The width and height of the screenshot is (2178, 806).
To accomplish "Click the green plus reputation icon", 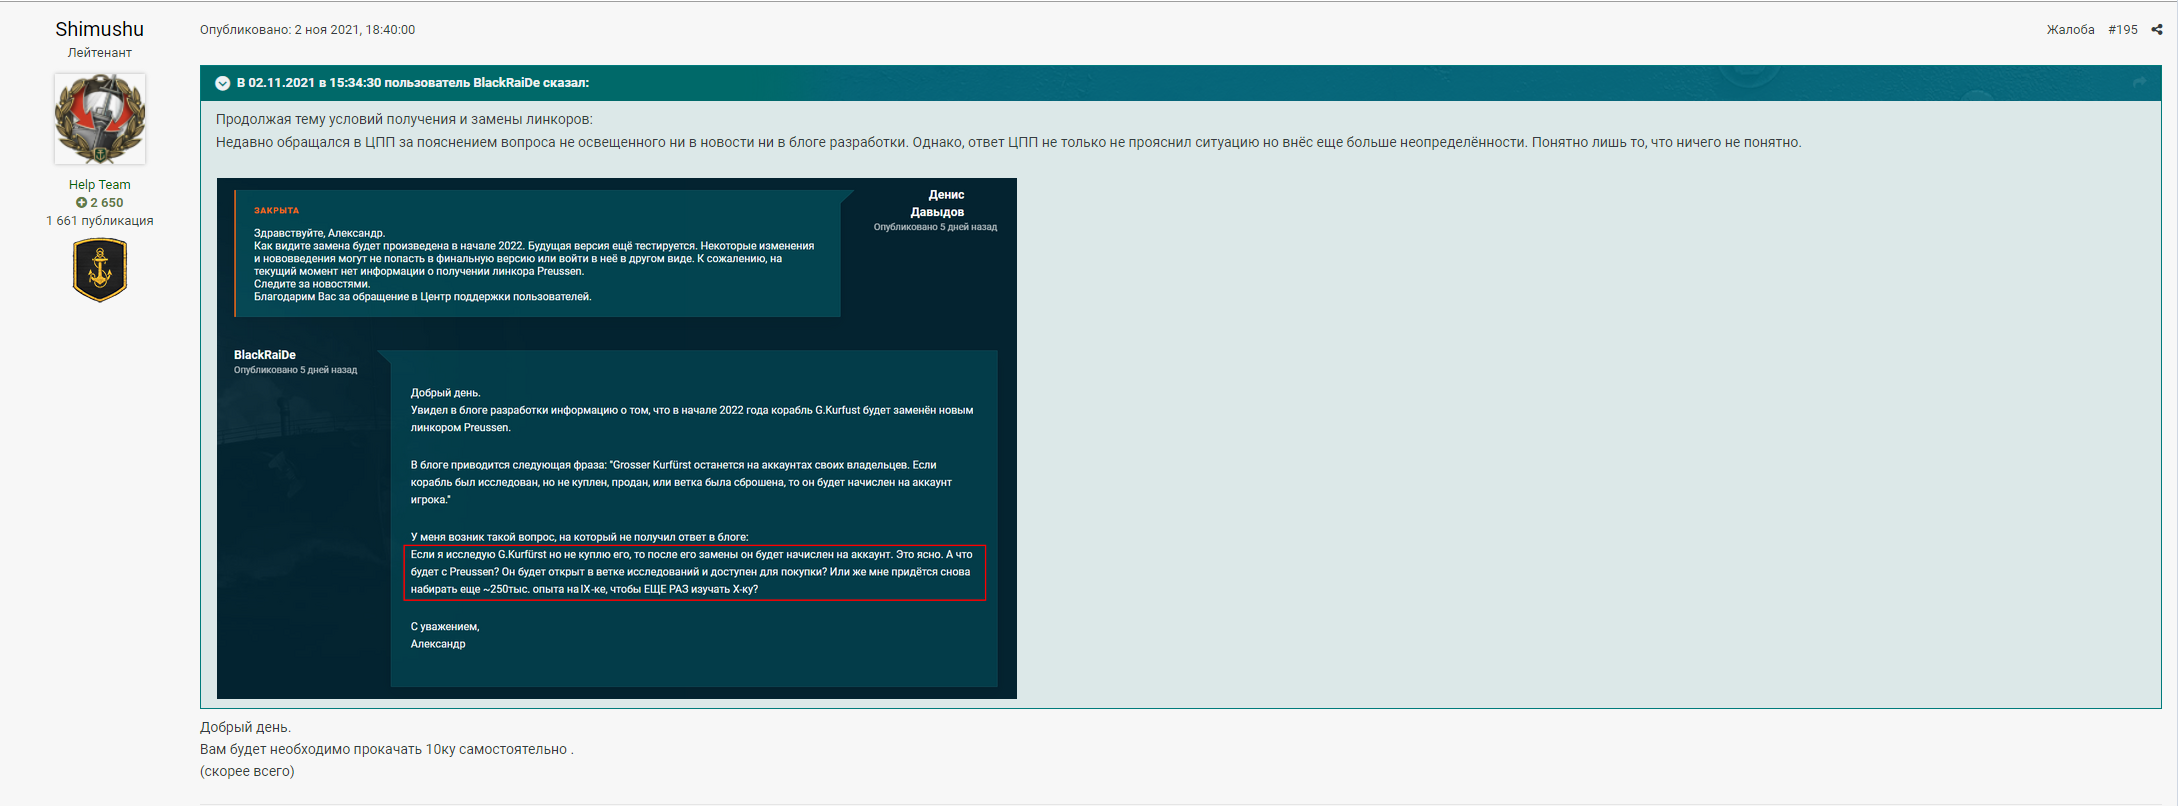I will pyautogui.click(x=81, y=203).
